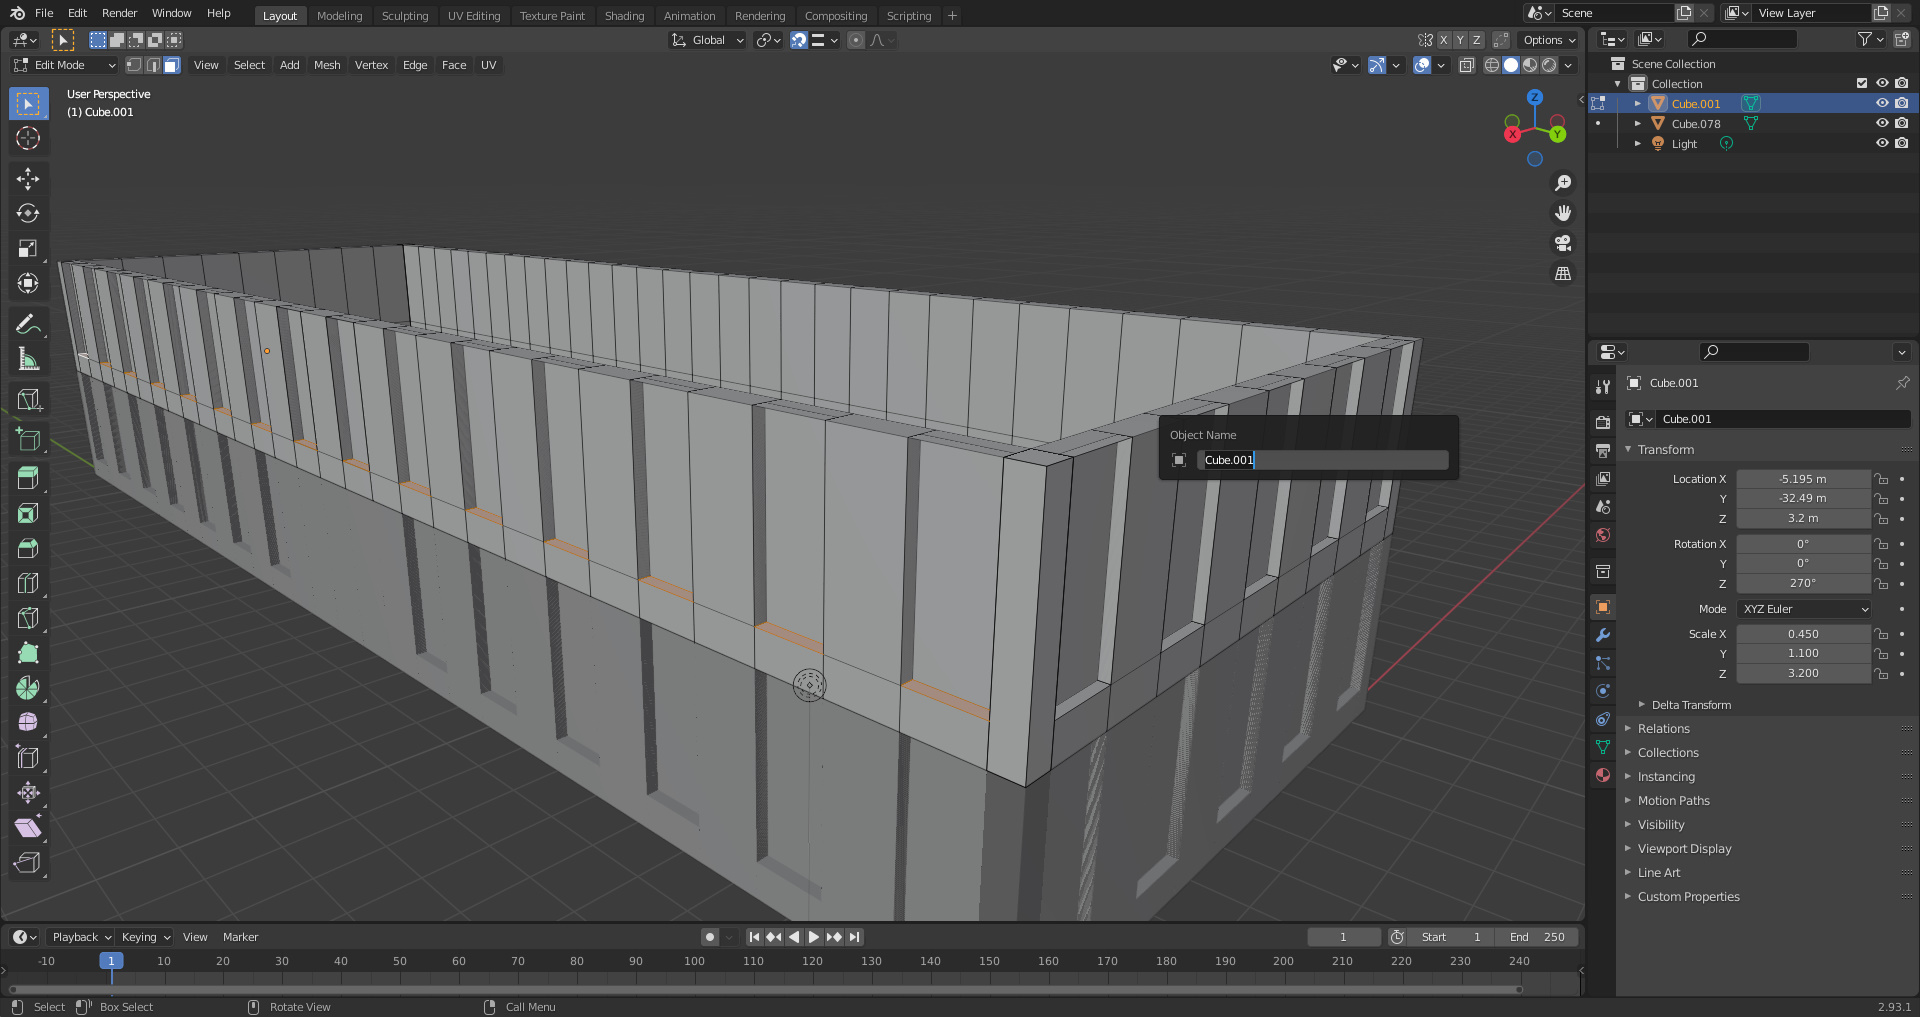Switch to the Sculpting workspace tab

[404, 16]
